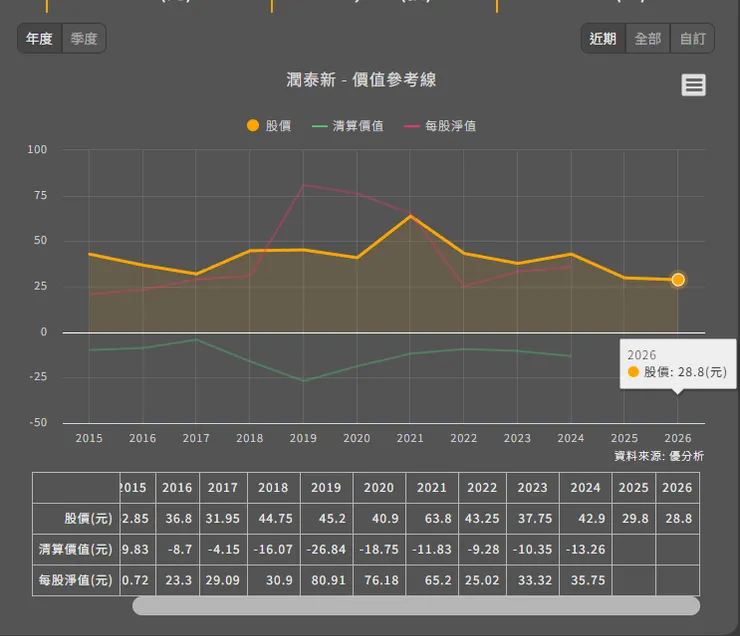Click the 2019 table column header

tap(326, 487)
